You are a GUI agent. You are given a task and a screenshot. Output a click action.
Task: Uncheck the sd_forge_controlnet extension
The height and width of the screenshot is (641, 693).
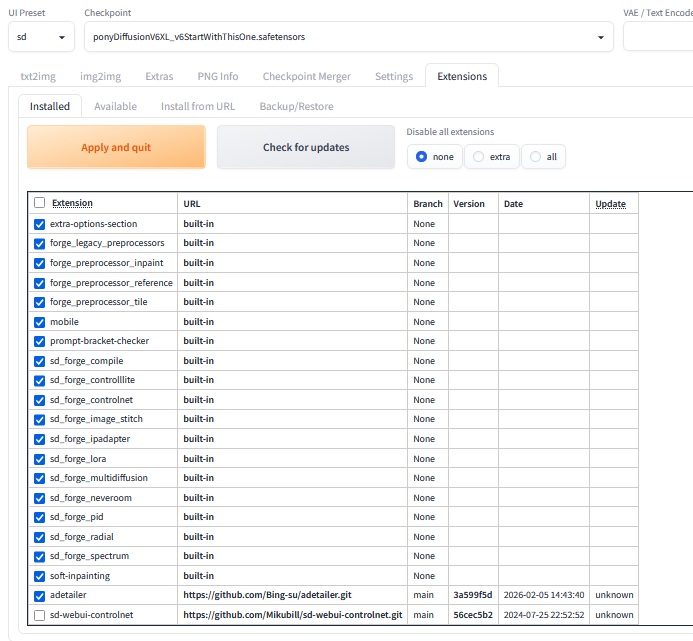tap(39, 400)
